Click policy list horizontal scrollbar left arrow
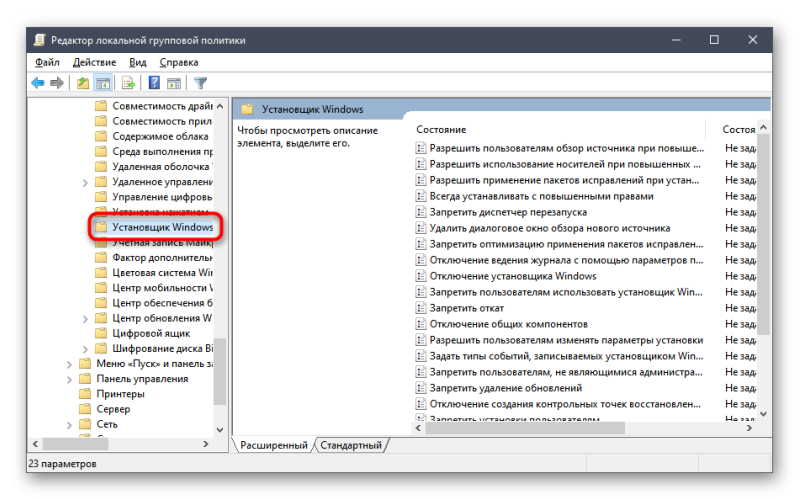Image resolution: width=800 pixels, height=500 pixels. [x=418, y=428]
